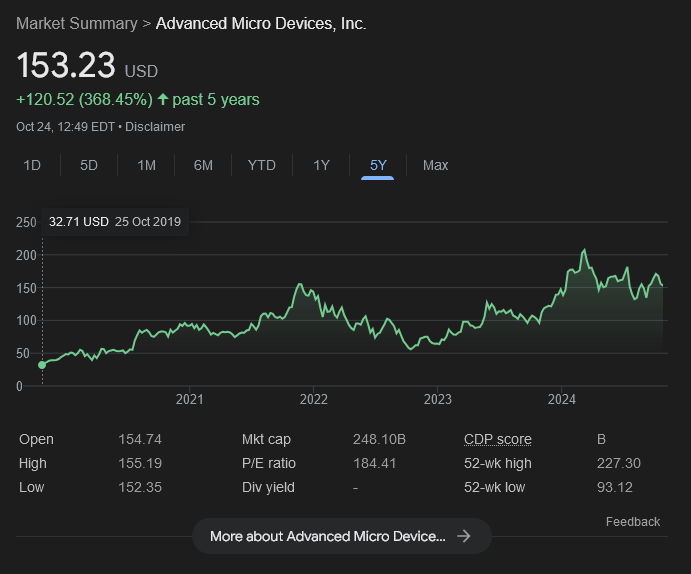Click the 200 y-axis label
Image resolution: width=691 pixels, height=574 pixels.
pyautogui.click(x=26, y=255)
